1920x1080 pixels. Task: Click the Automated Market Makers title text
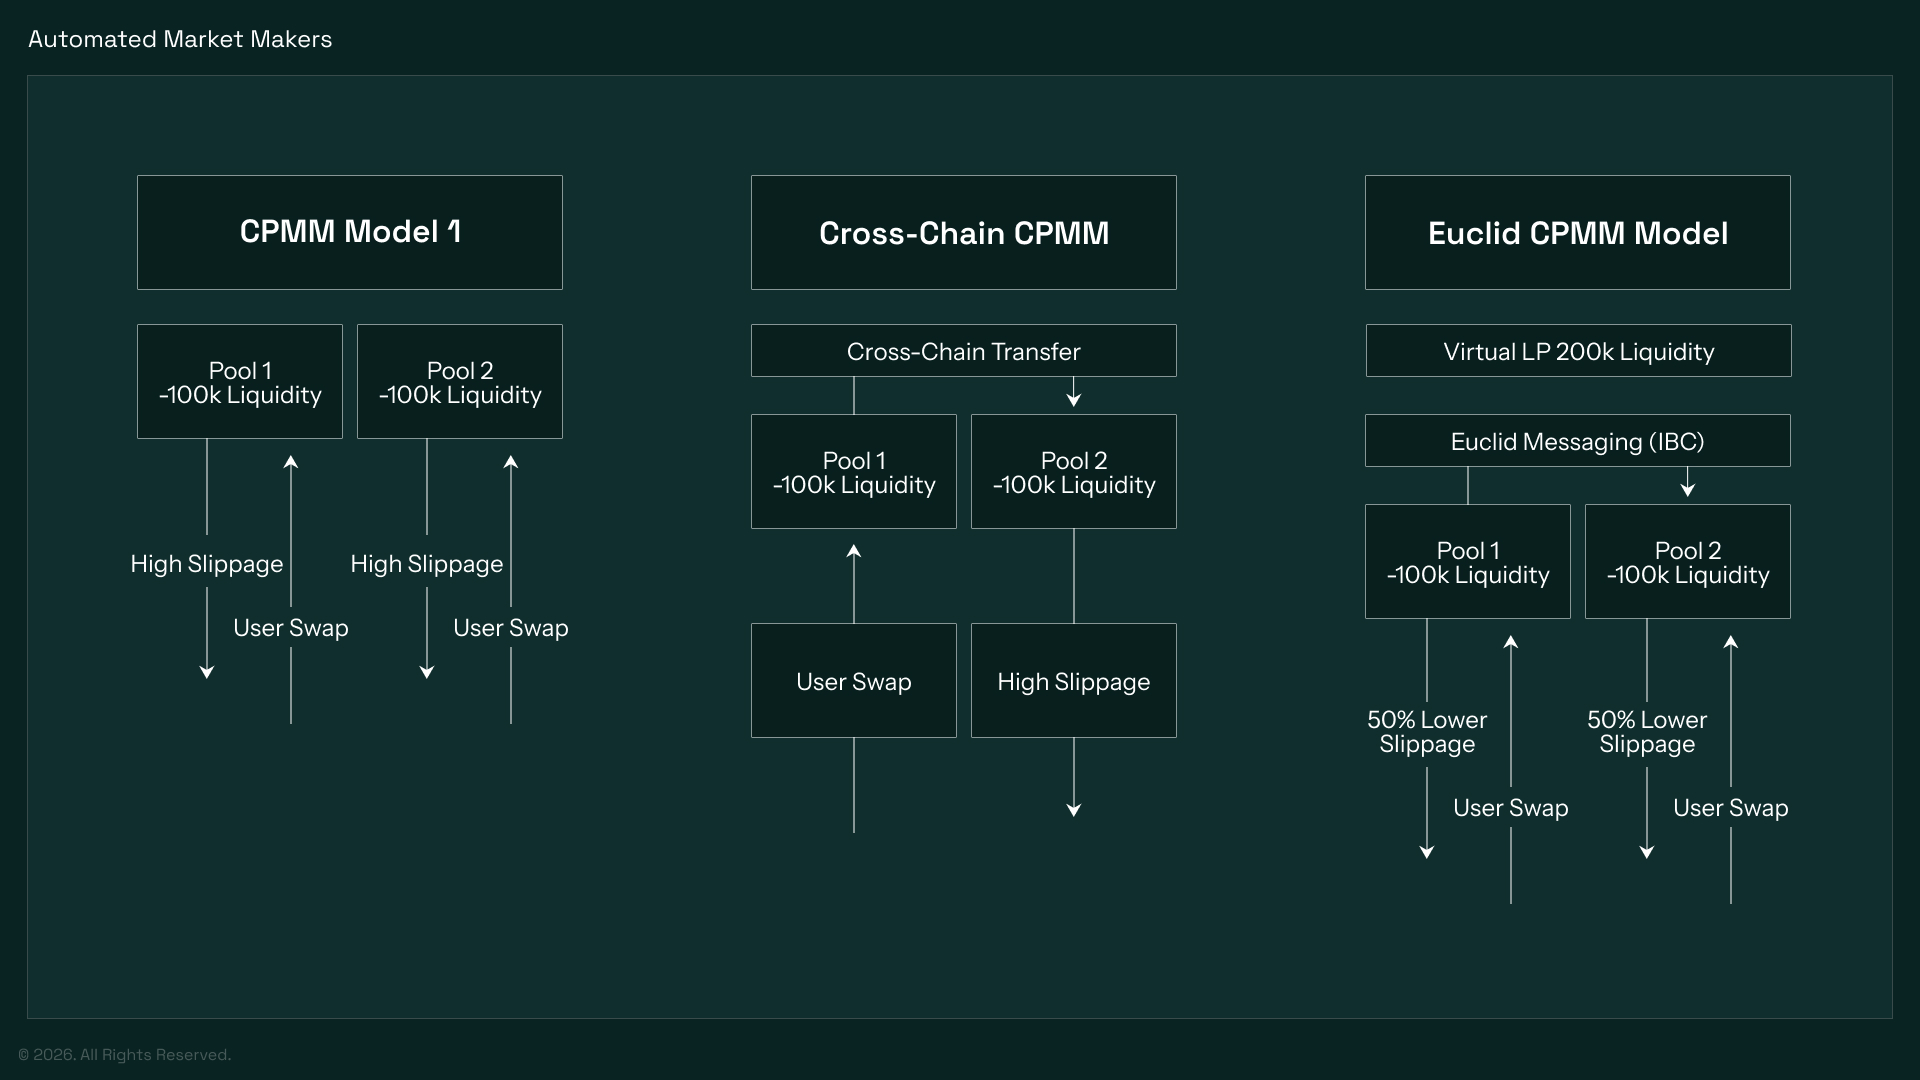pos(180,39)
